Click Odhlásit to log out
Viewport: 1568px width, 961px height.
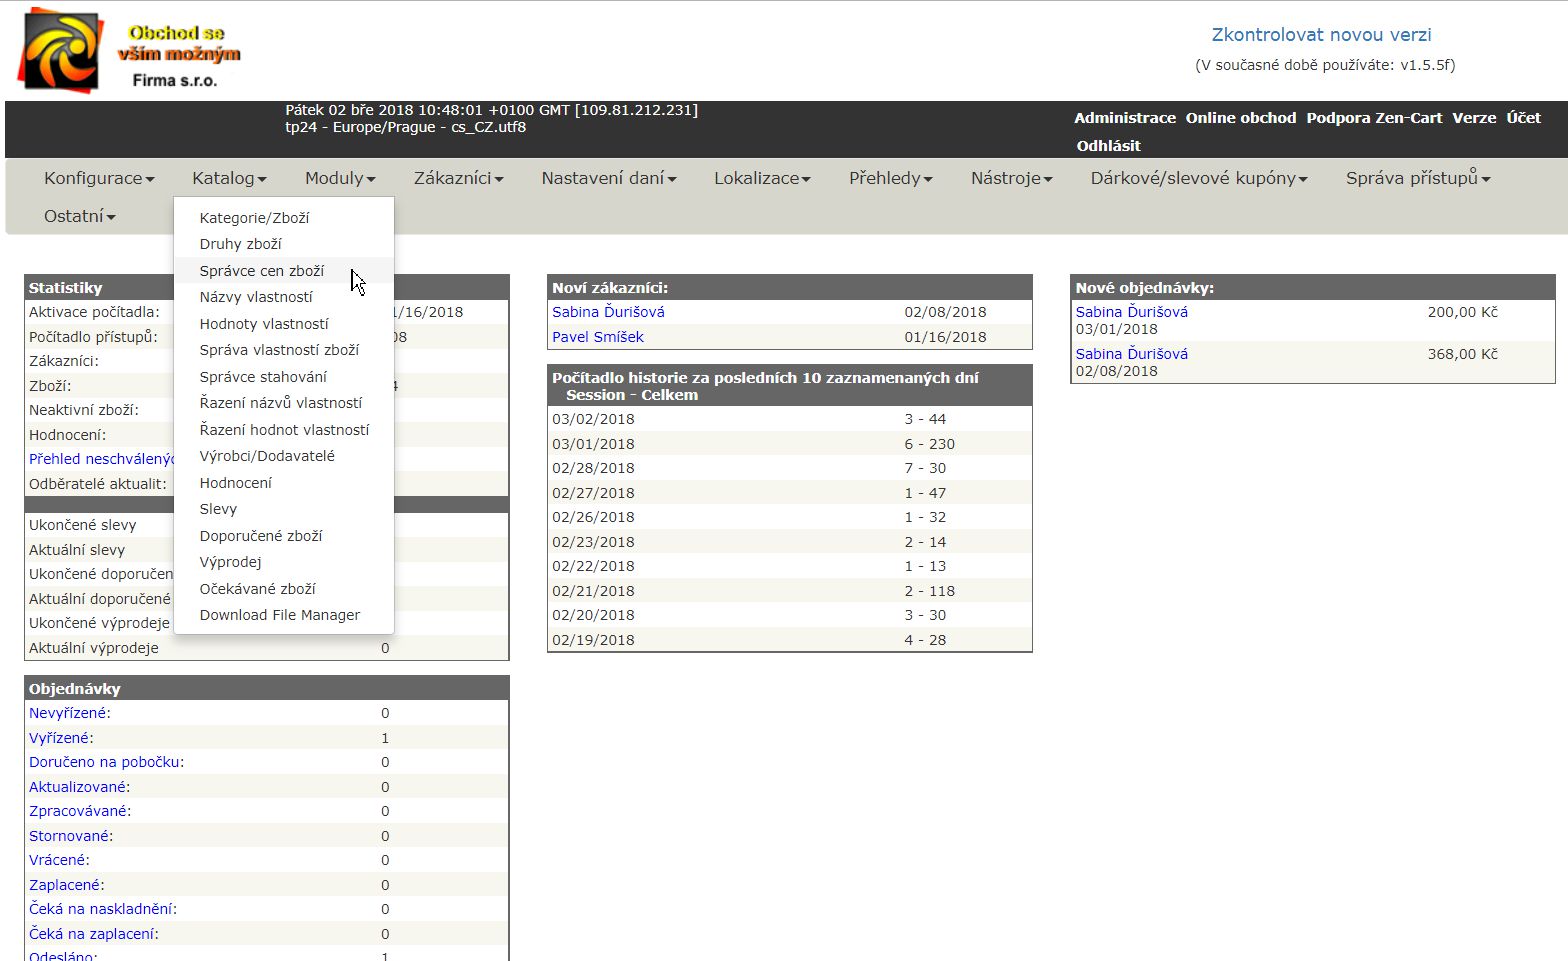(x=1108, y=146)
